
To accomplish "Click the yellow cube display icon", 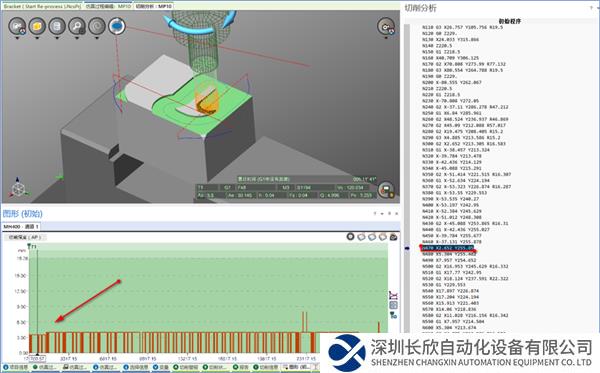I will tap(37, 26).
